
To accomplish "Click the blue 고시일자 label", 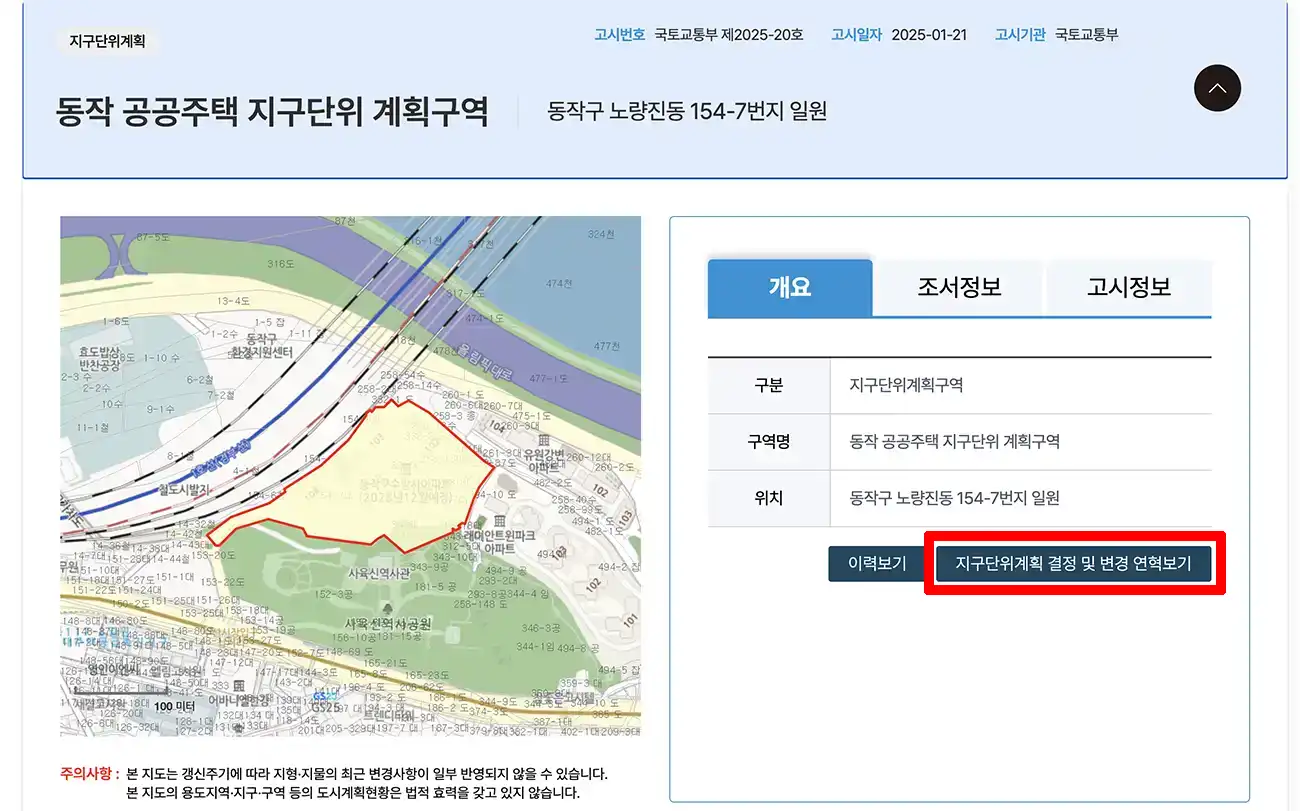I will [856, 33].
